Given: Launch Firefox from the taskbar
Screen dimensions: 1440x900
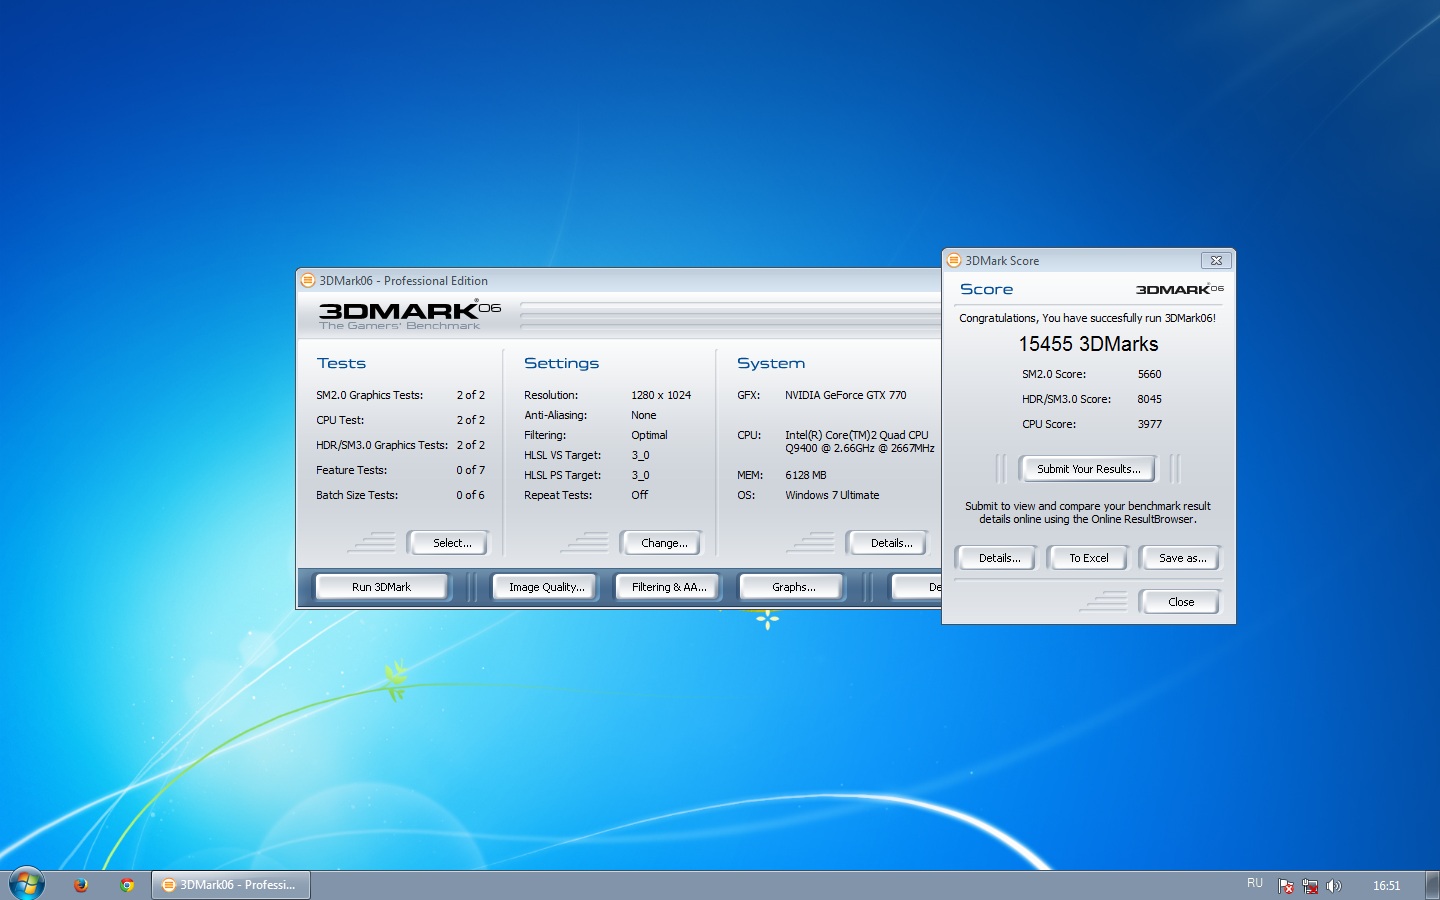Looking at the screenshot, I should coord(81,885).
